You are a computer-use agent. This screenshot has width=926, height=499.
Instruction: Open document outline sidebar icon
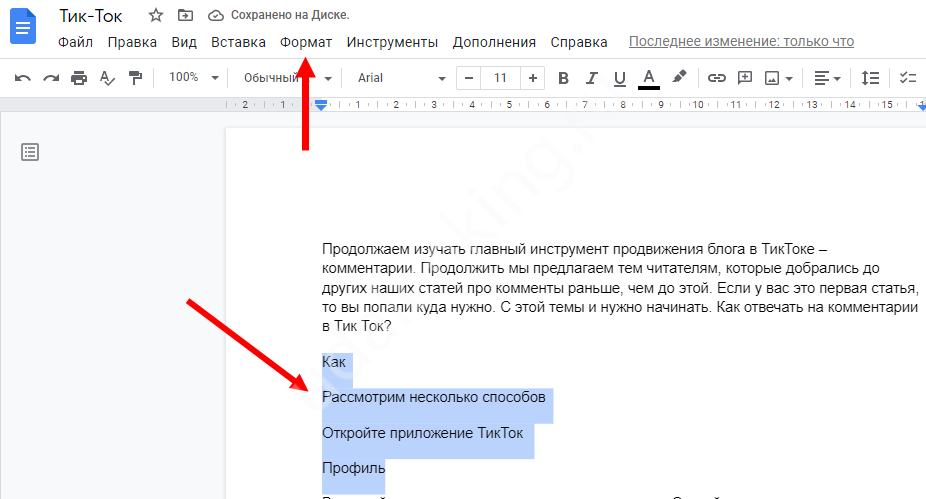point(30,152)
